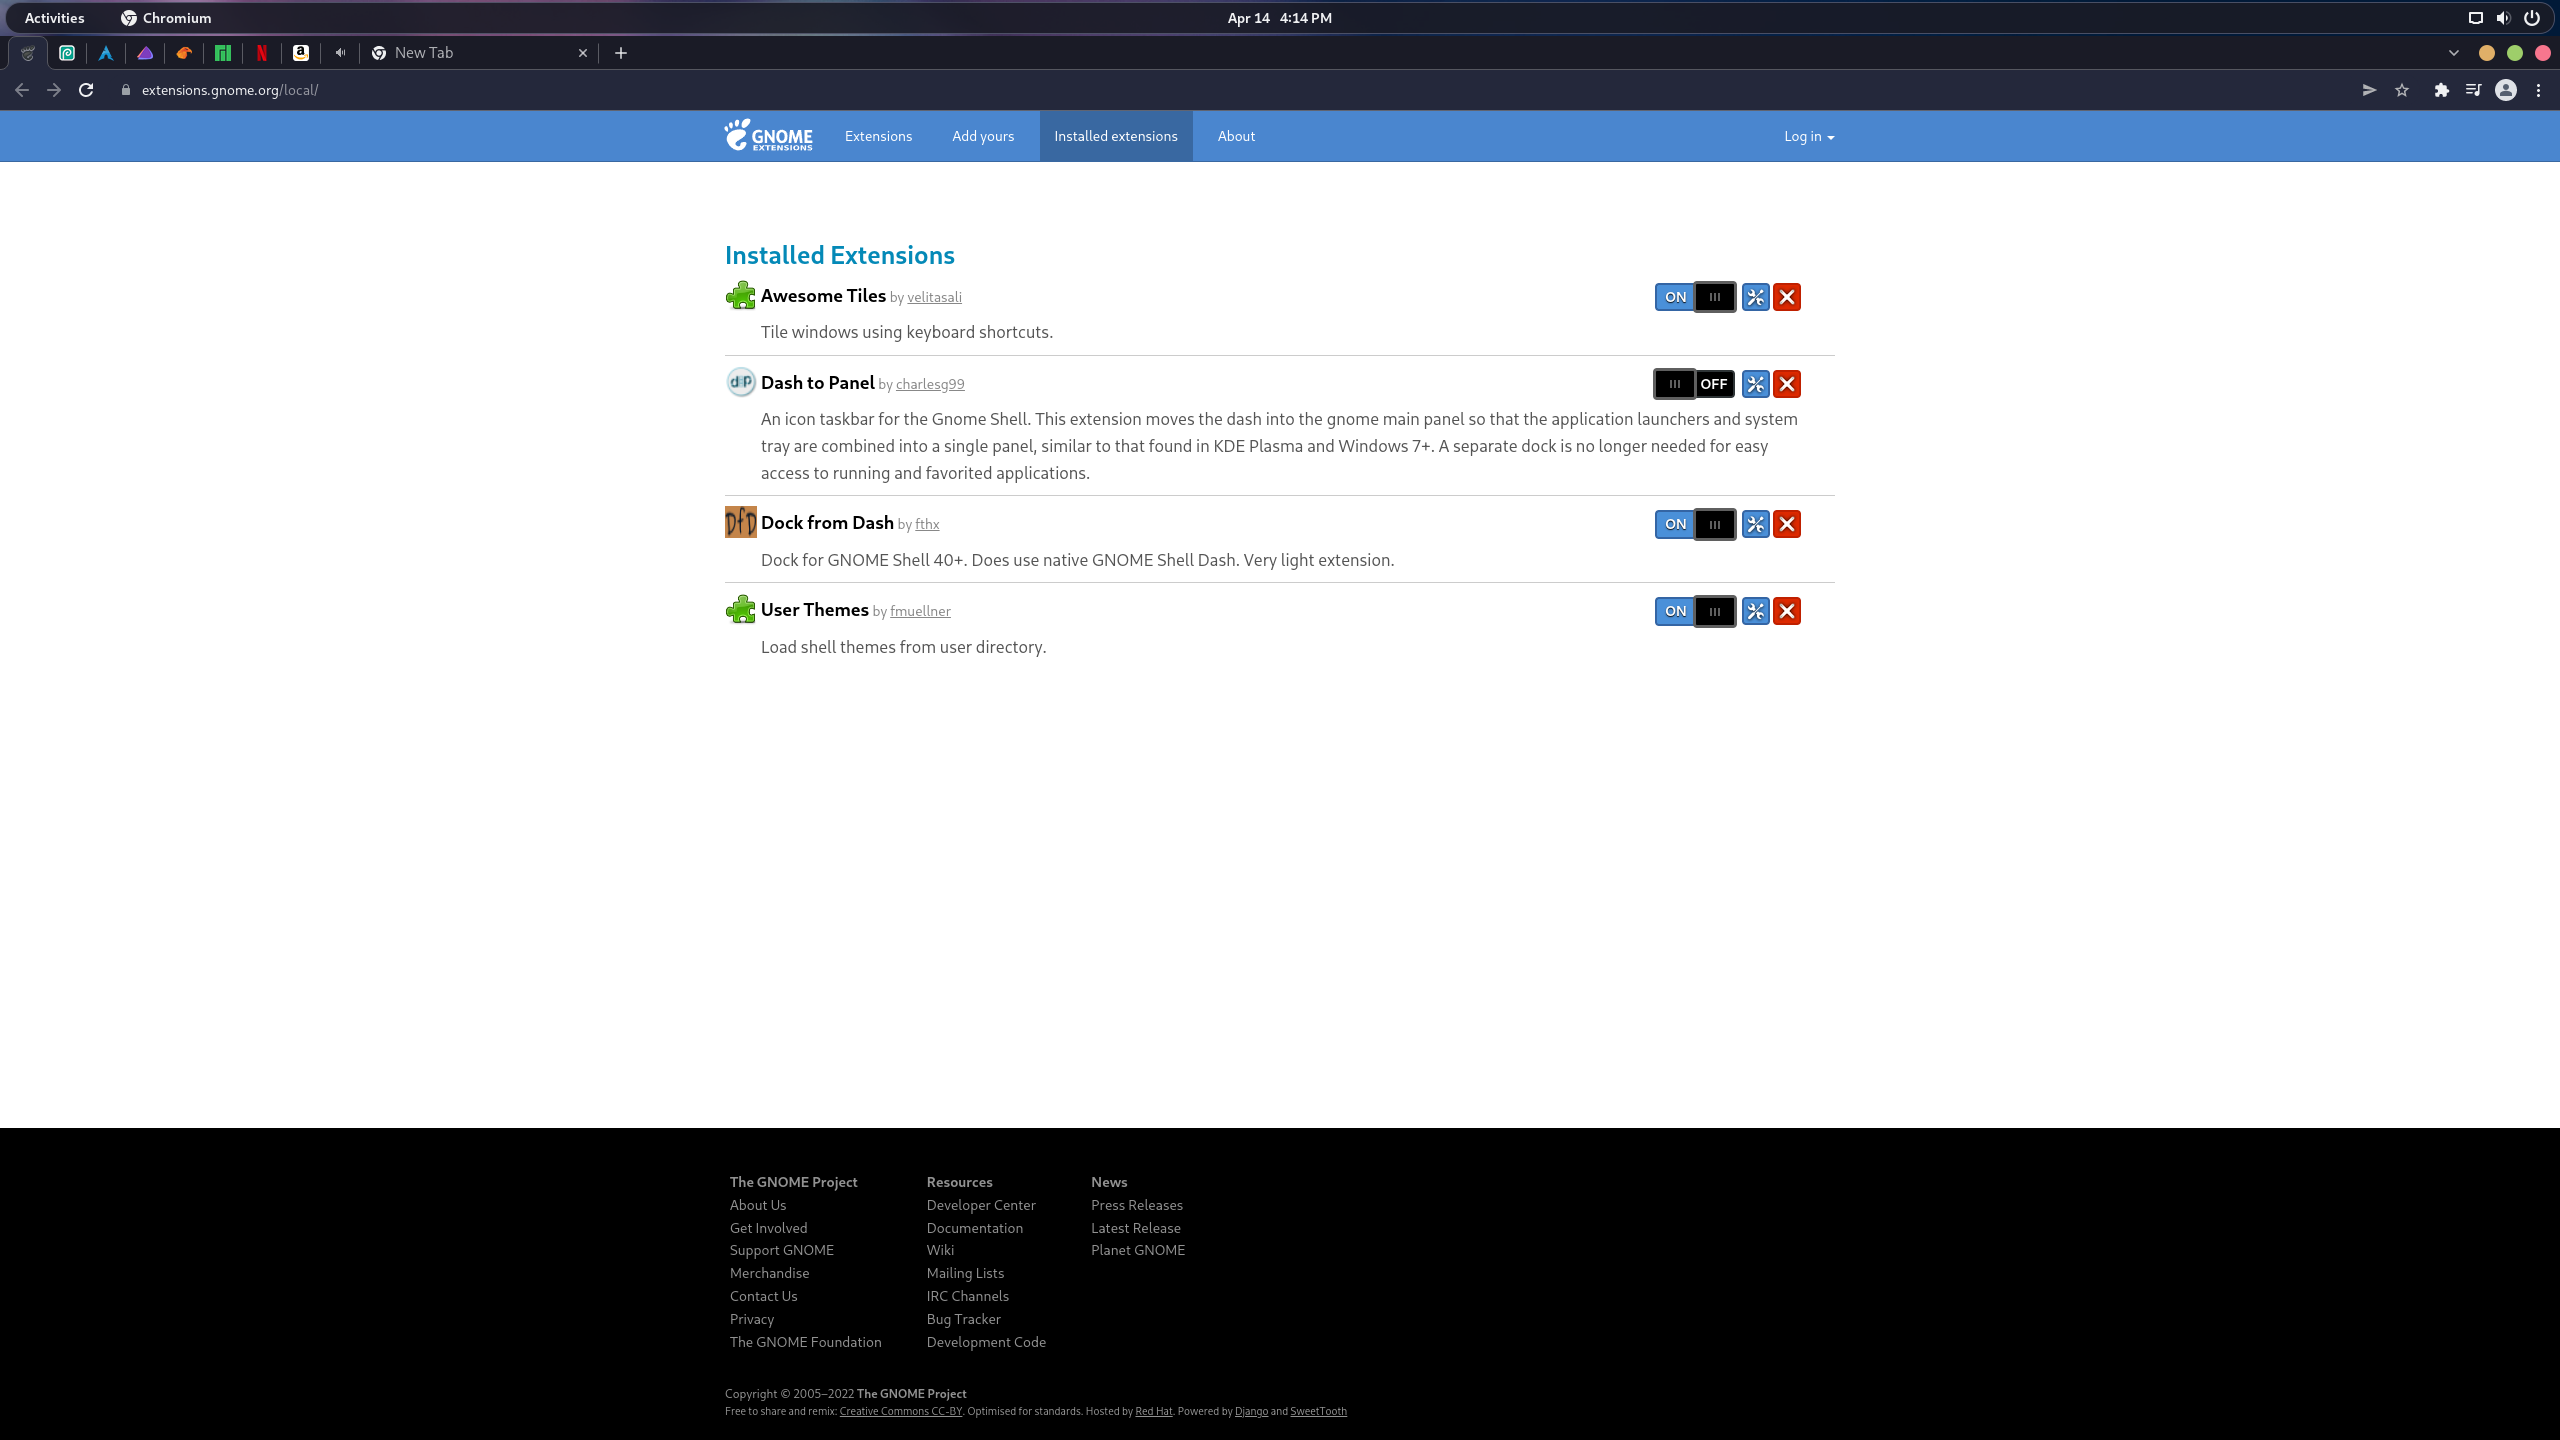
Task: Uninstall Awesome Tiles with the red X
Action: [x=1787, y=297]
